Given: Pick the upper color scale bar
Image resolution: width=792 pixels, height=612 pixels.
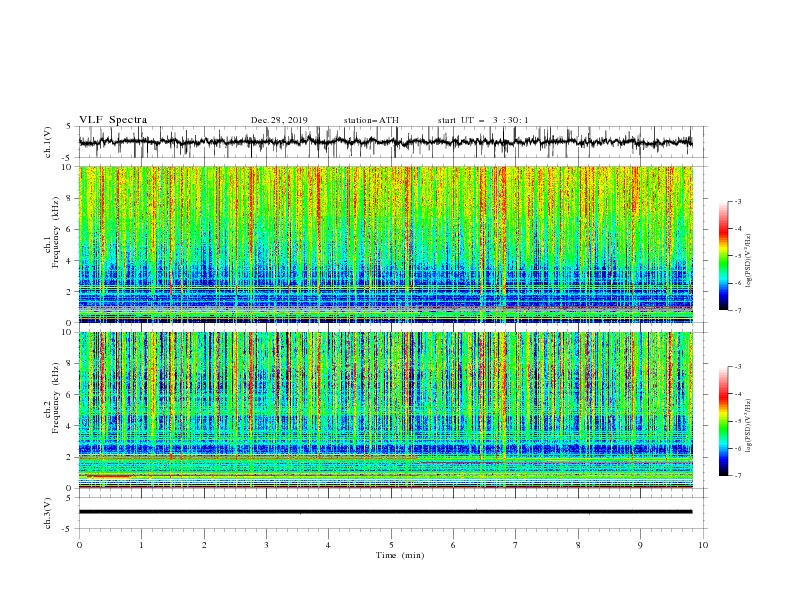Looking at the screenshot, I should [723, 256].
